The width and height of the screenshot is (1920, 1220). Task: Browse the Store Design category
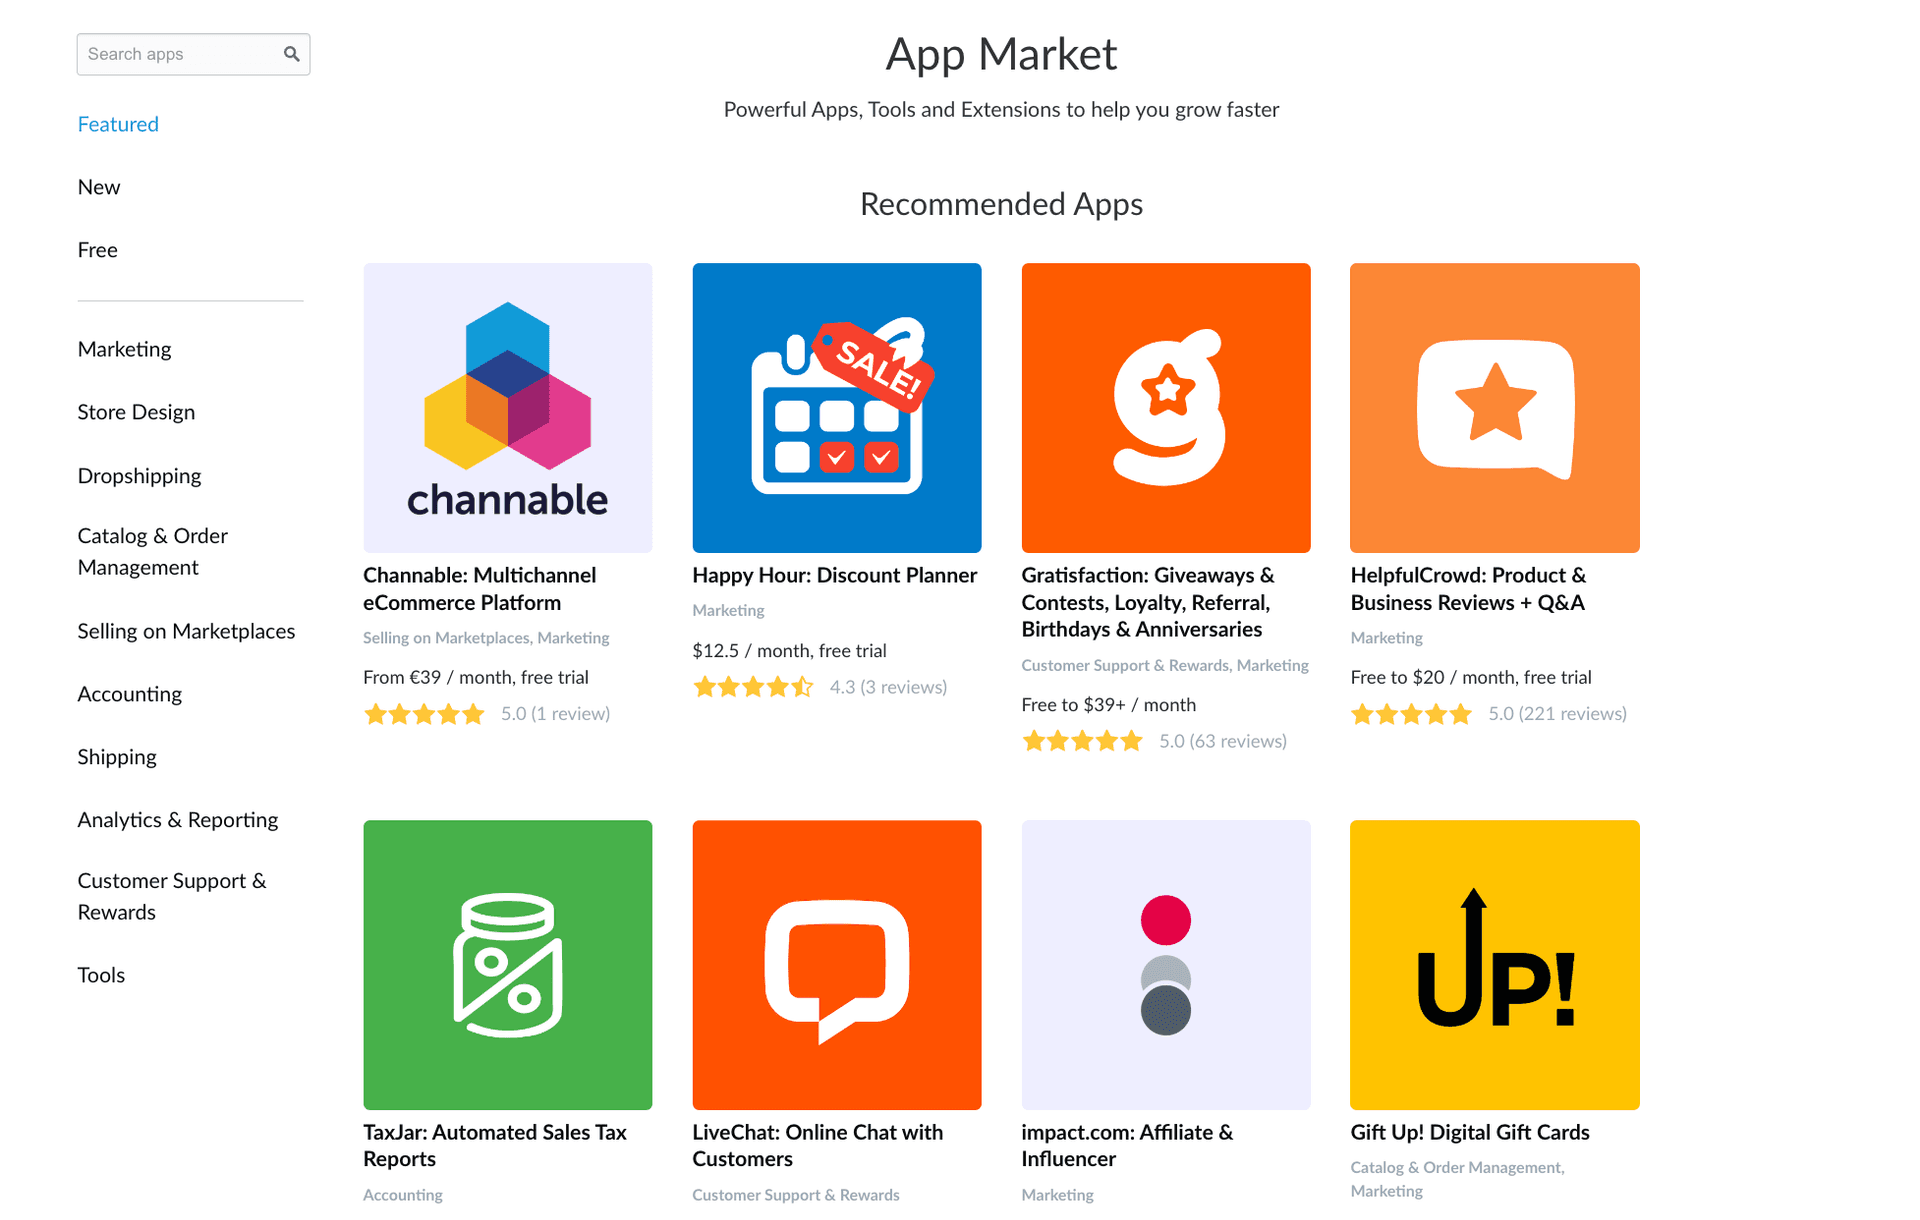(x=136, y=412)
